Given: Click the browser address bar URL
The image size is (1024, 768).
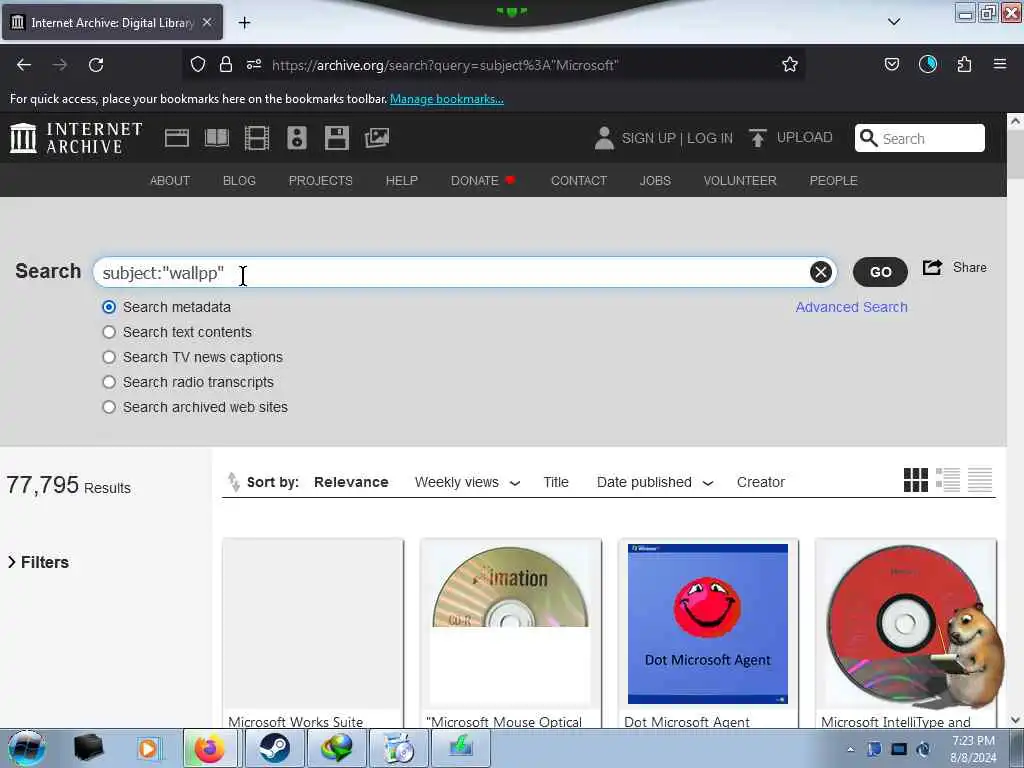Looking at the screenshot, I should point(444,65).
